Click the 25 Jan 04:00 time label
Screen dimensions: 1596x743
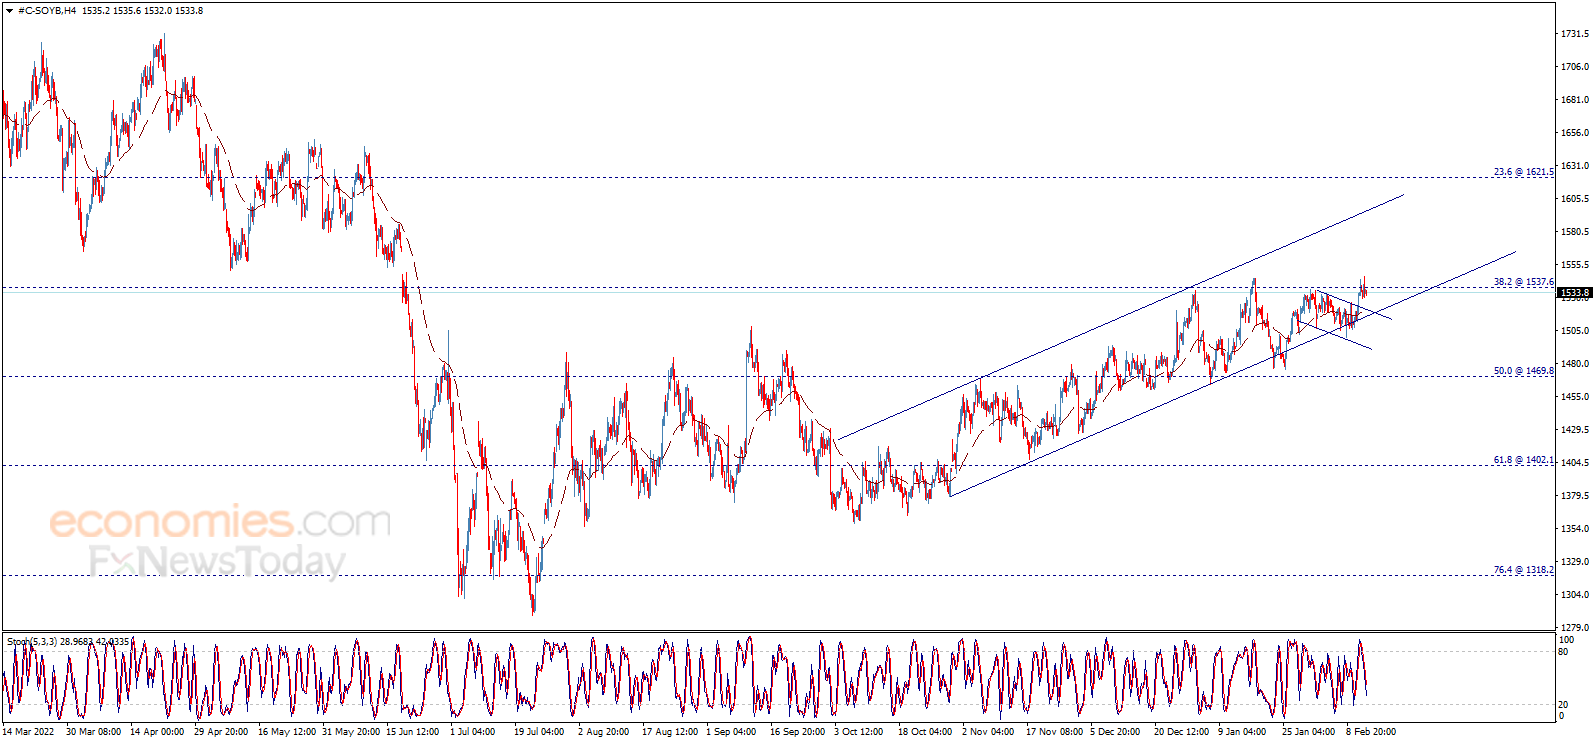1309,732
